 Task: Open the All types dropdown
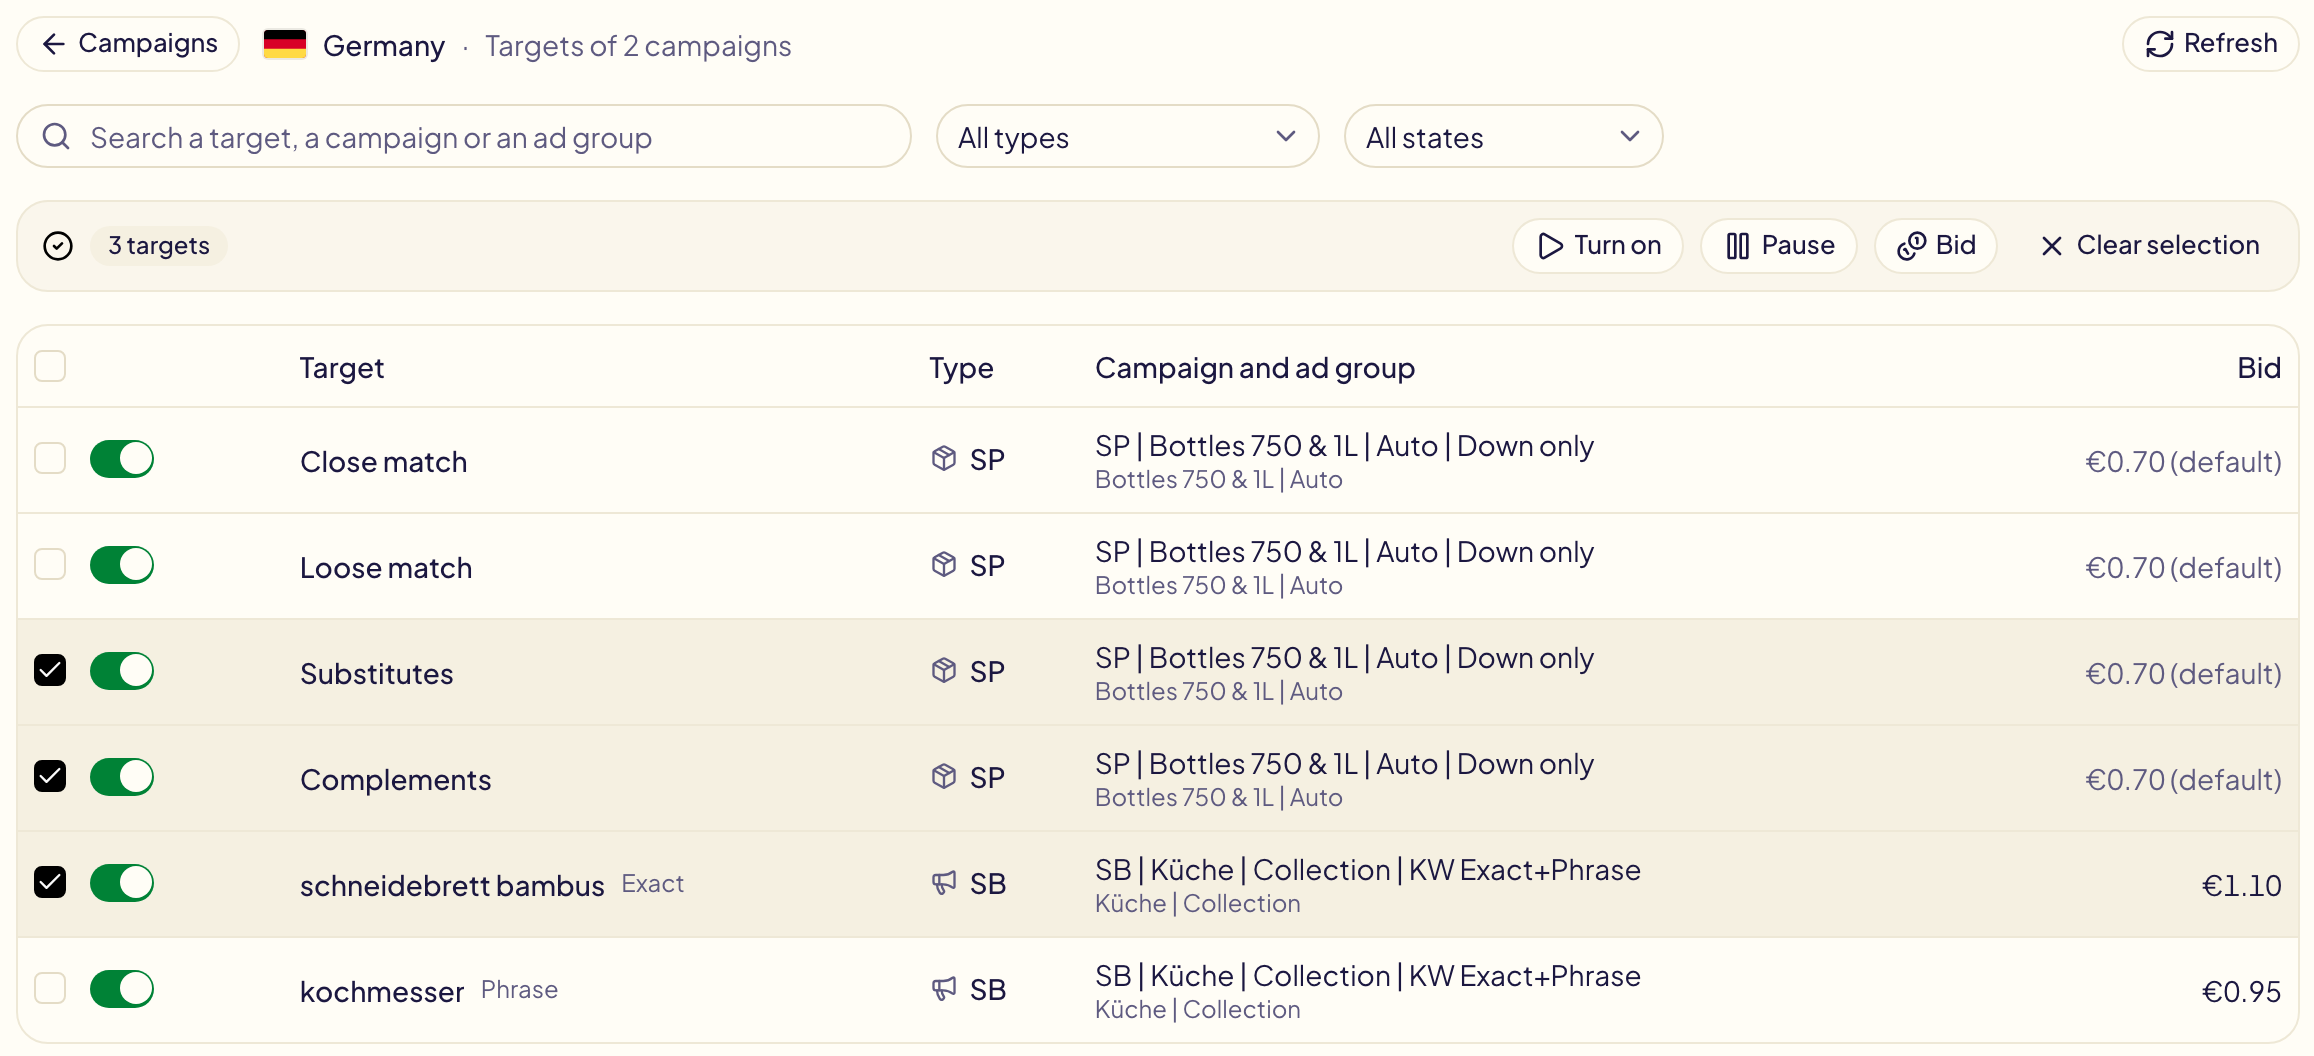point(1127,137)
